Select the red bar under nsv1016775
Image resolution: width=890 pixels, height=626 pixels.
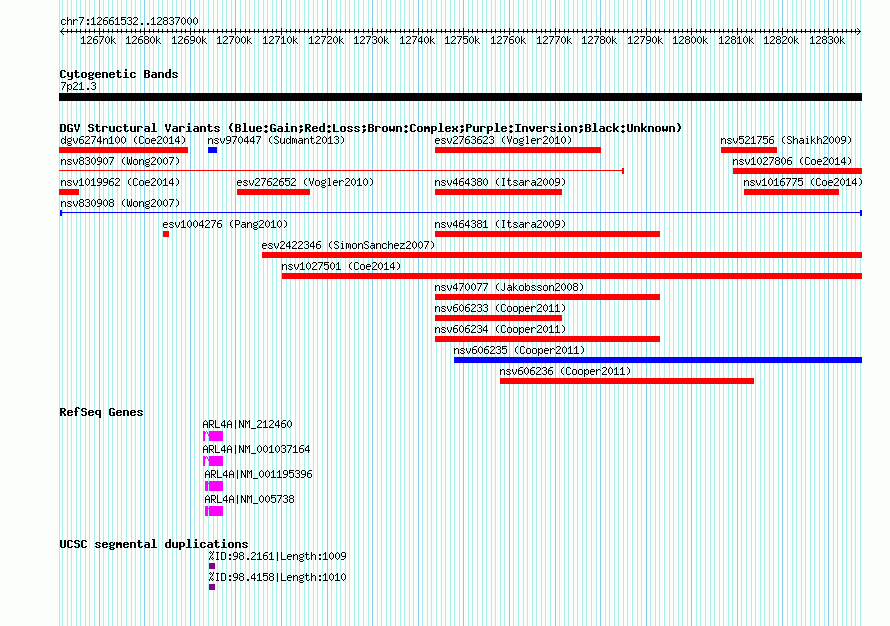[791, 192]
